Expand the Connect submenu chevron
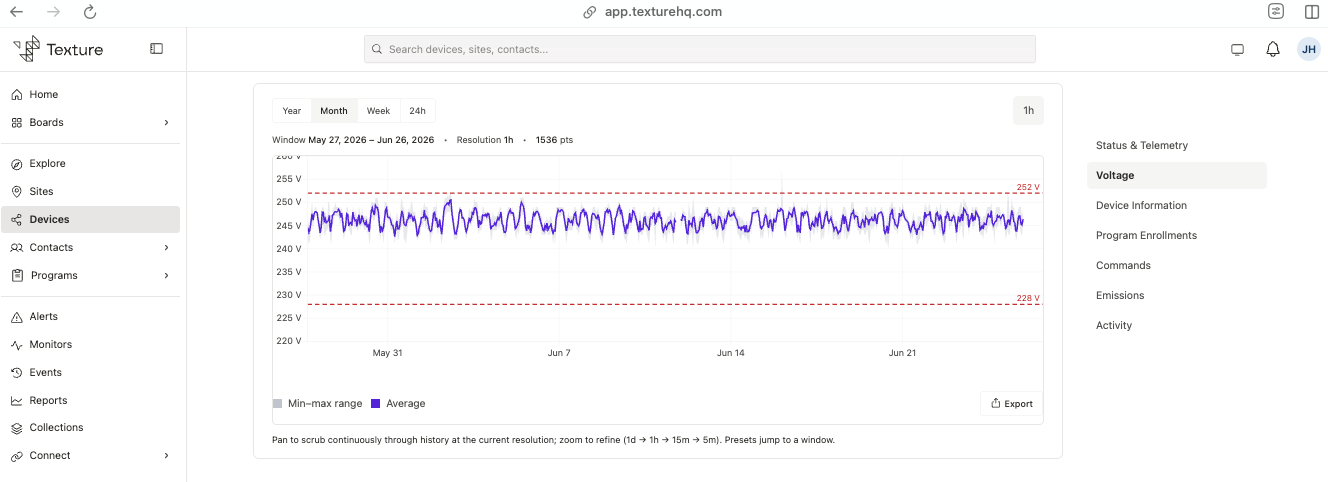The image size is (1328, 482). pos(166,456)
